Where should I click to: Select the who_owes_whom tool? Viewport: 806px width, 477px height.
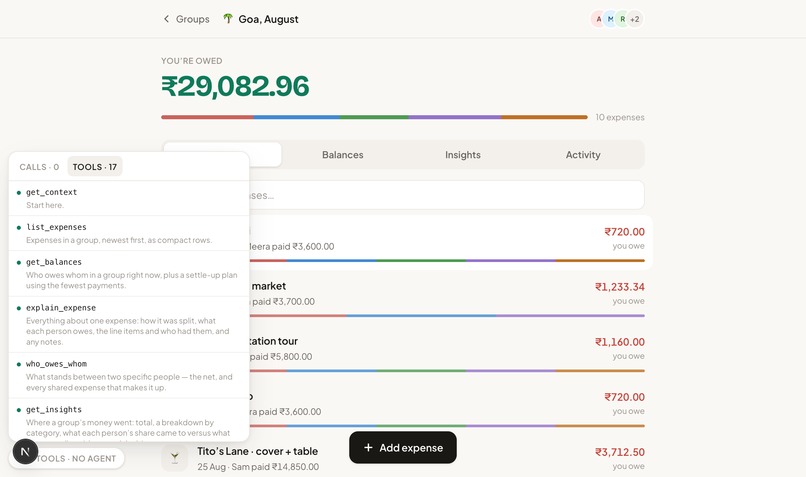point(129,375)
